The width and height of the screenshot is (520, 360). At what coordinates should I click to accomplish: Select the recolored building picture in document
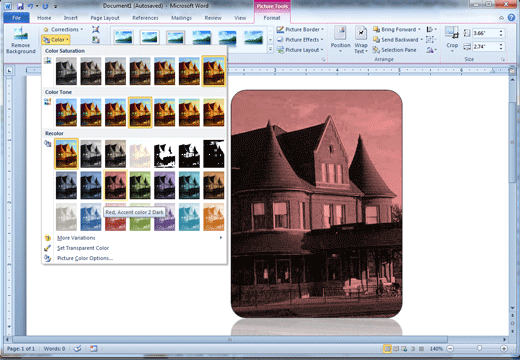[316, 204]
